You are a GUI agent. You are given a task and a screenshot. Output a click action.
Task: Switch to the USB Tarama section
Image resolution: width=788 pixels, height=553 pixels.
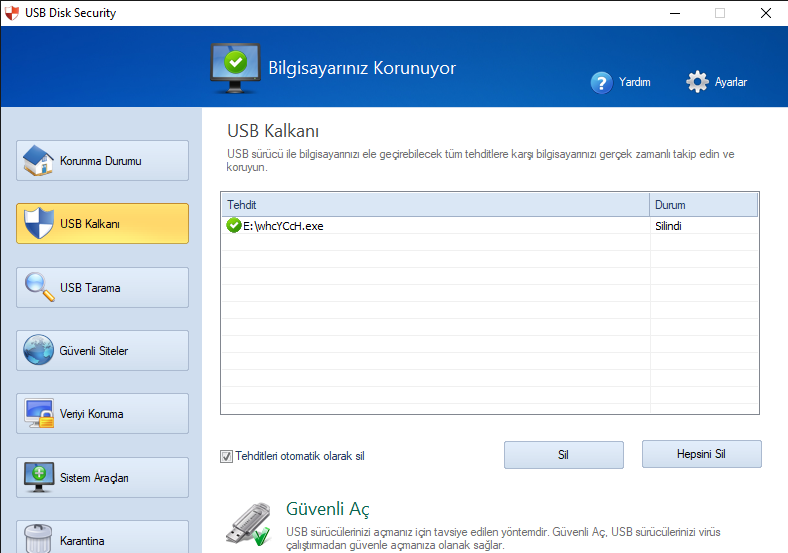click(x=103, y=287)
